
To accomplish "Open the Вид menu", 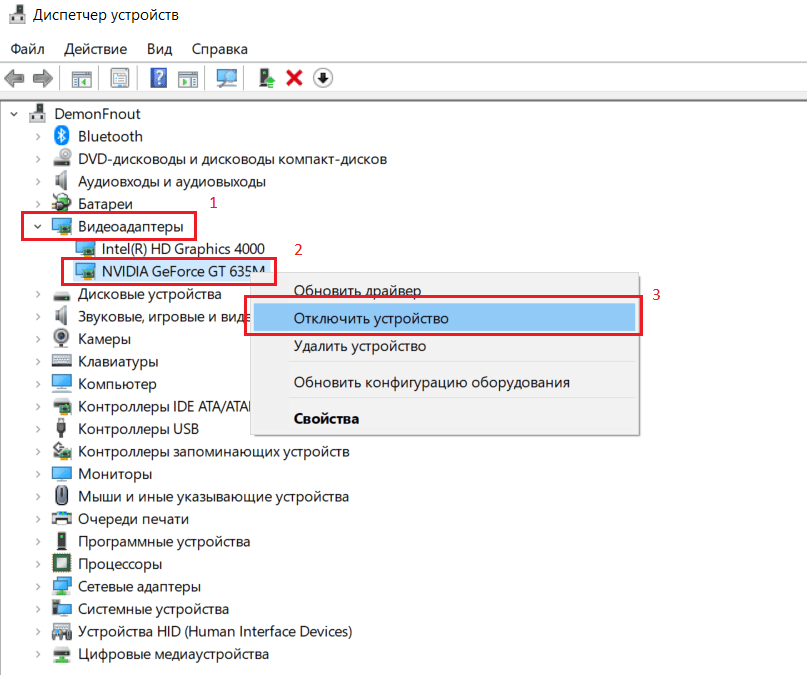I will [x=159, y=49].
